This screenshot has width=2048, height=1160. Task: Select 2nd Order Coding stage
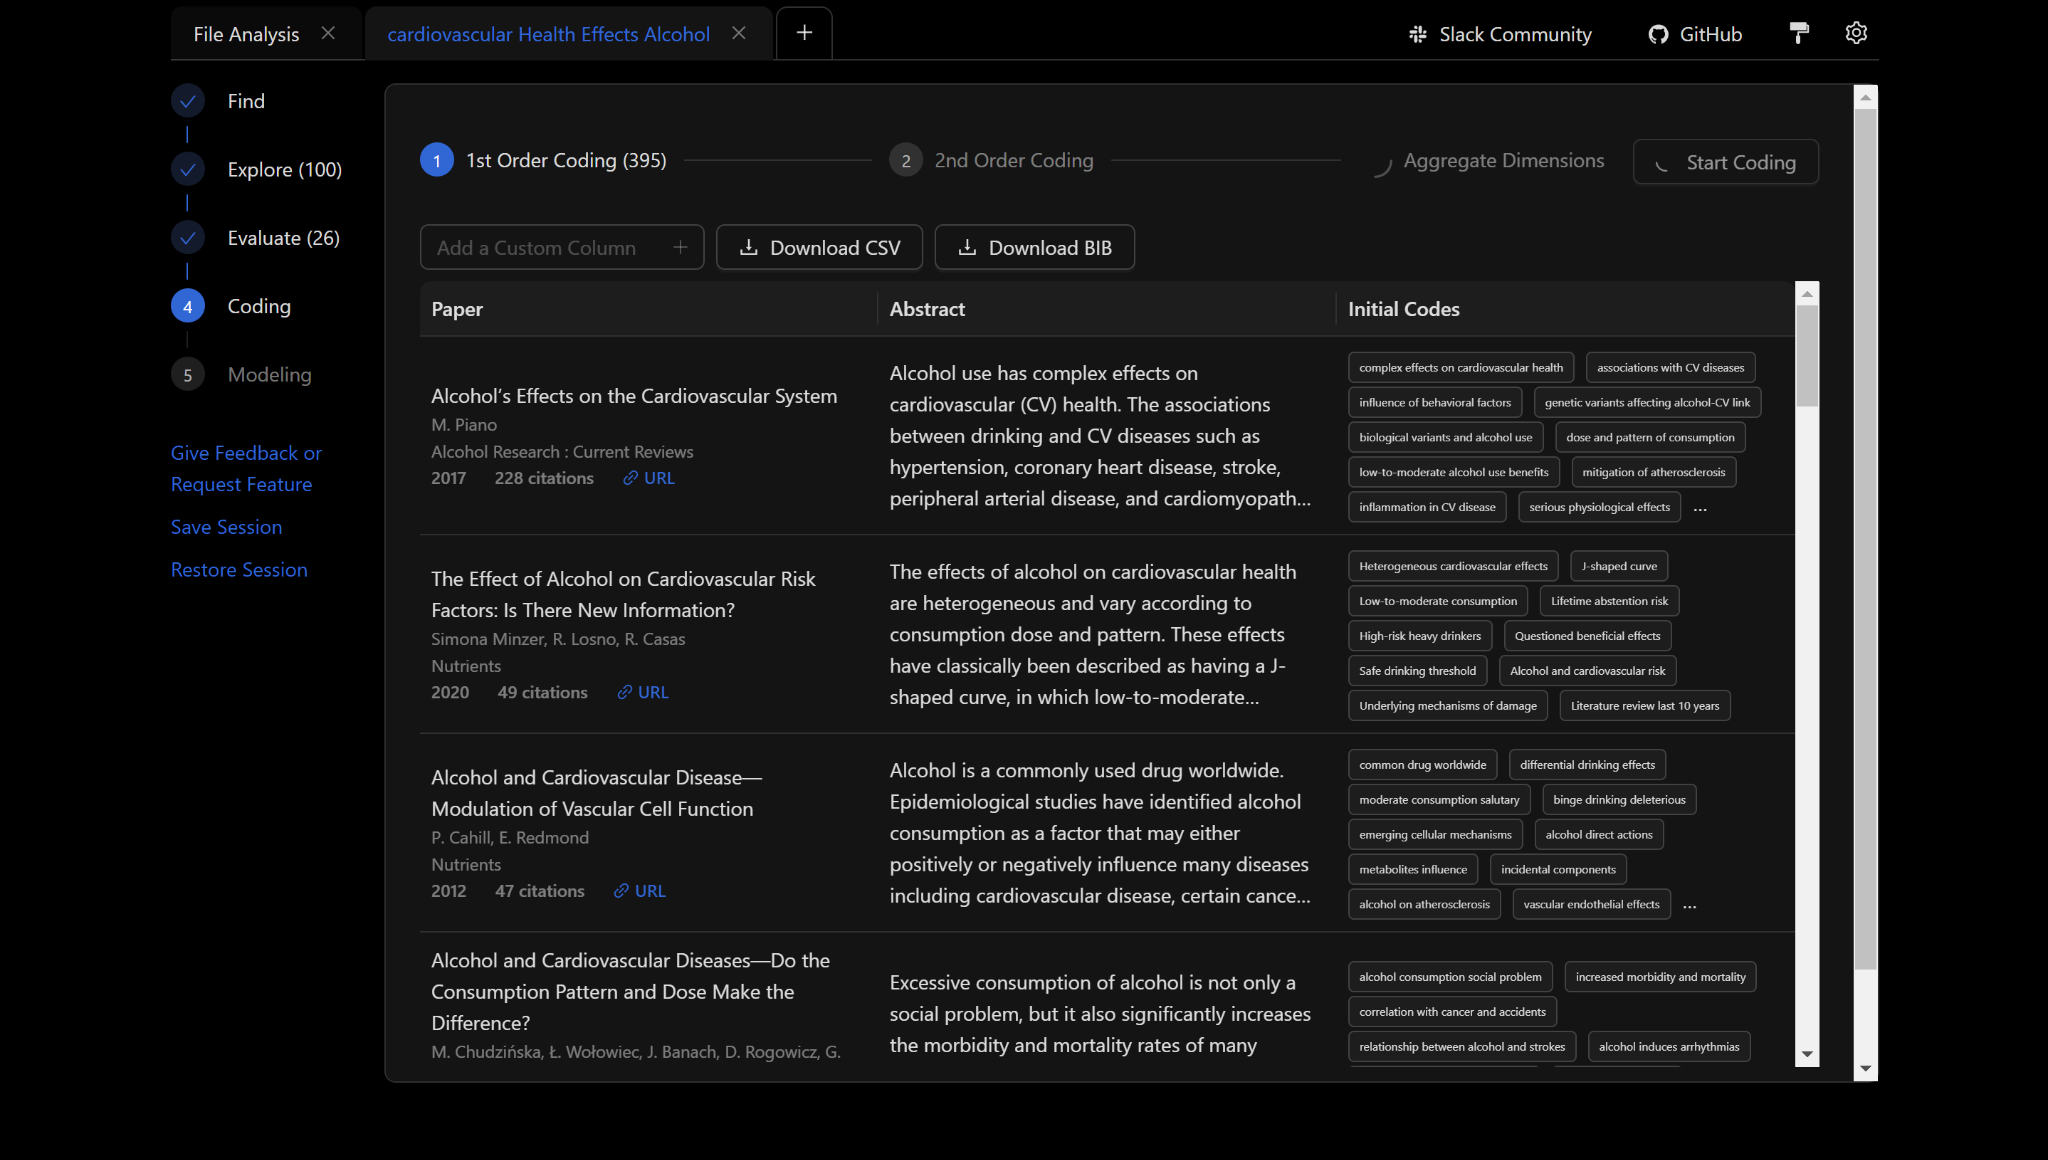pos(1014,160)
